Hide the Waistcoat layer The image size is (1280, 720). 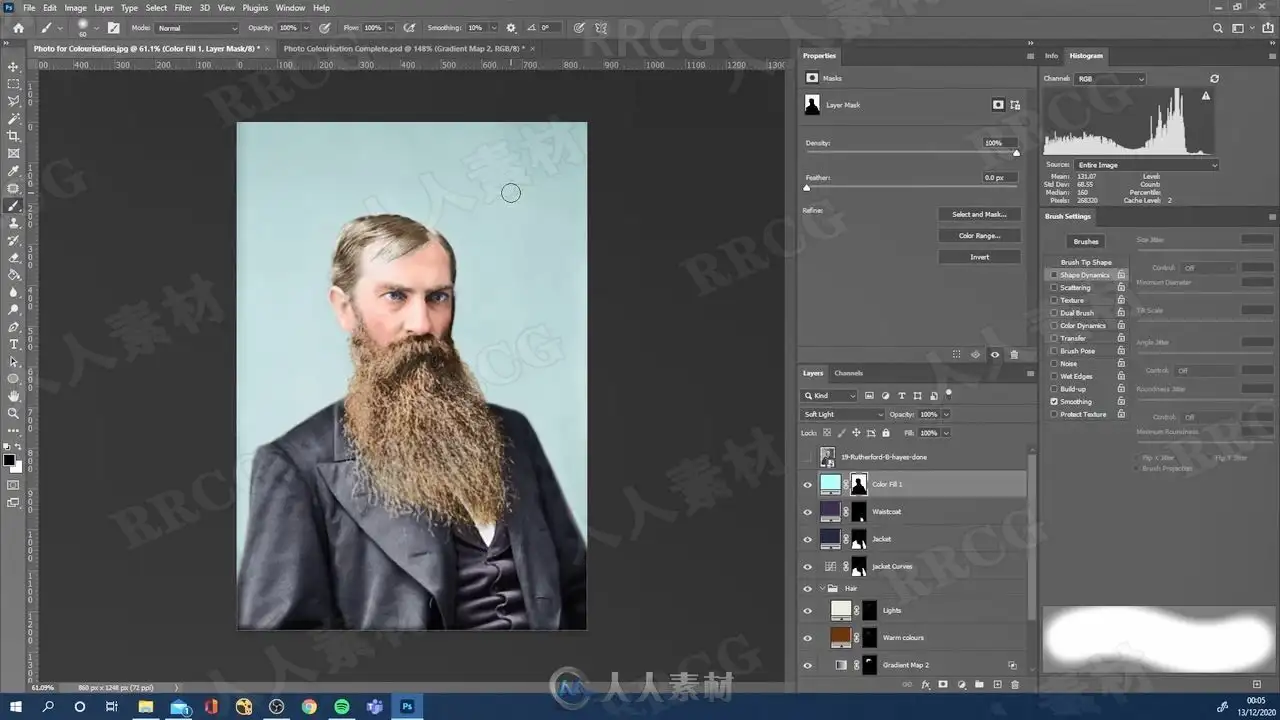(808, 512)
